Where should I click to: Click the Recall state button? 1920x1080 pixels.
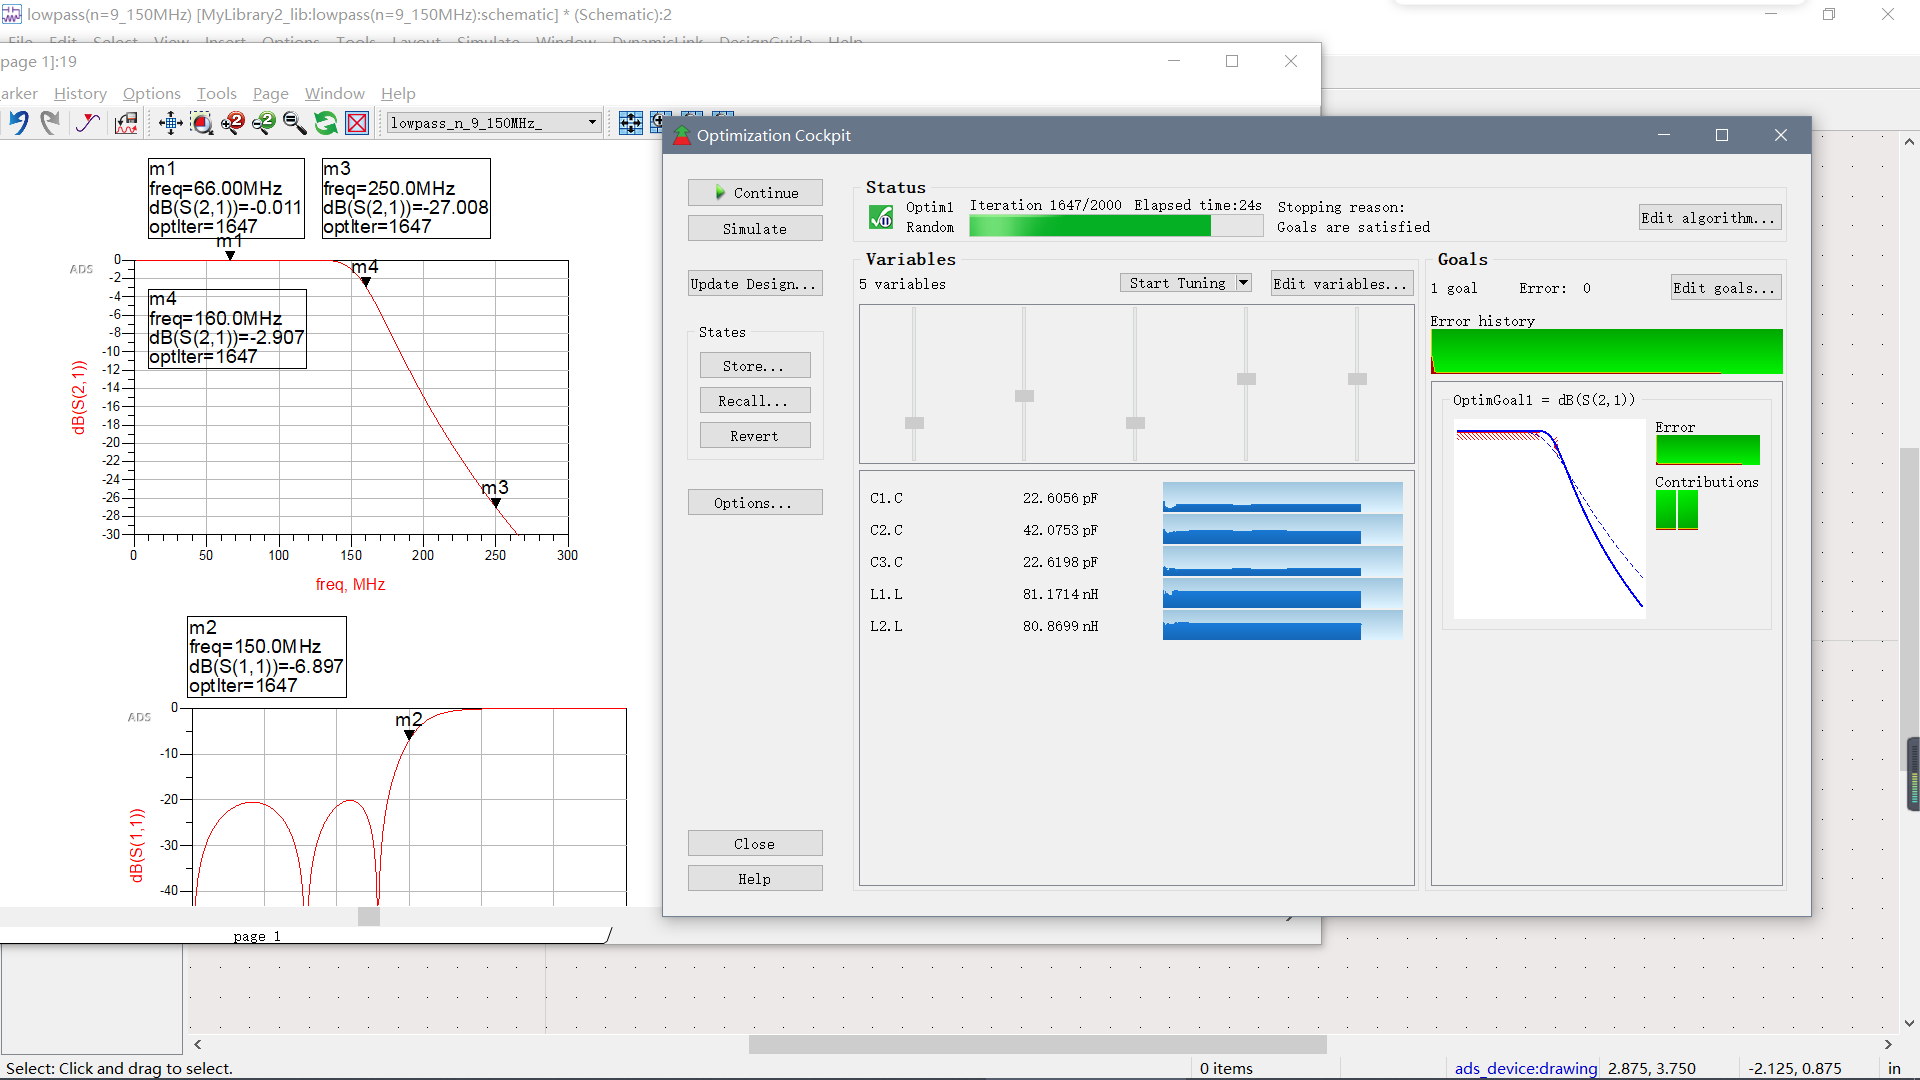pos(755,400)
